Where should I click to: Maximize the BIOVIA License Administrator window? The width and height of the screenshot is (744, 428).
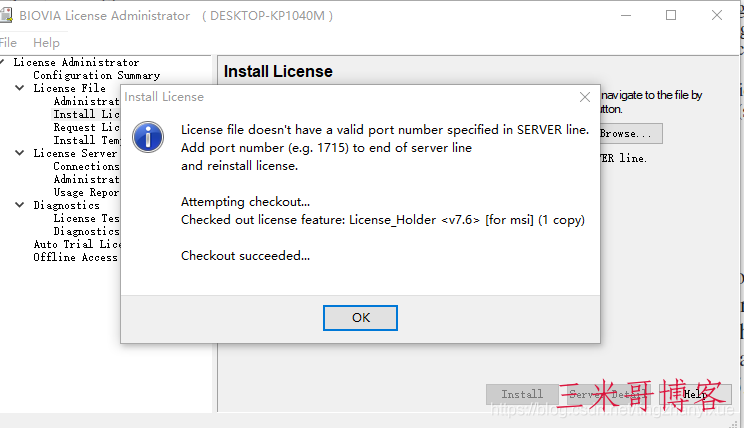coord(671,15)
